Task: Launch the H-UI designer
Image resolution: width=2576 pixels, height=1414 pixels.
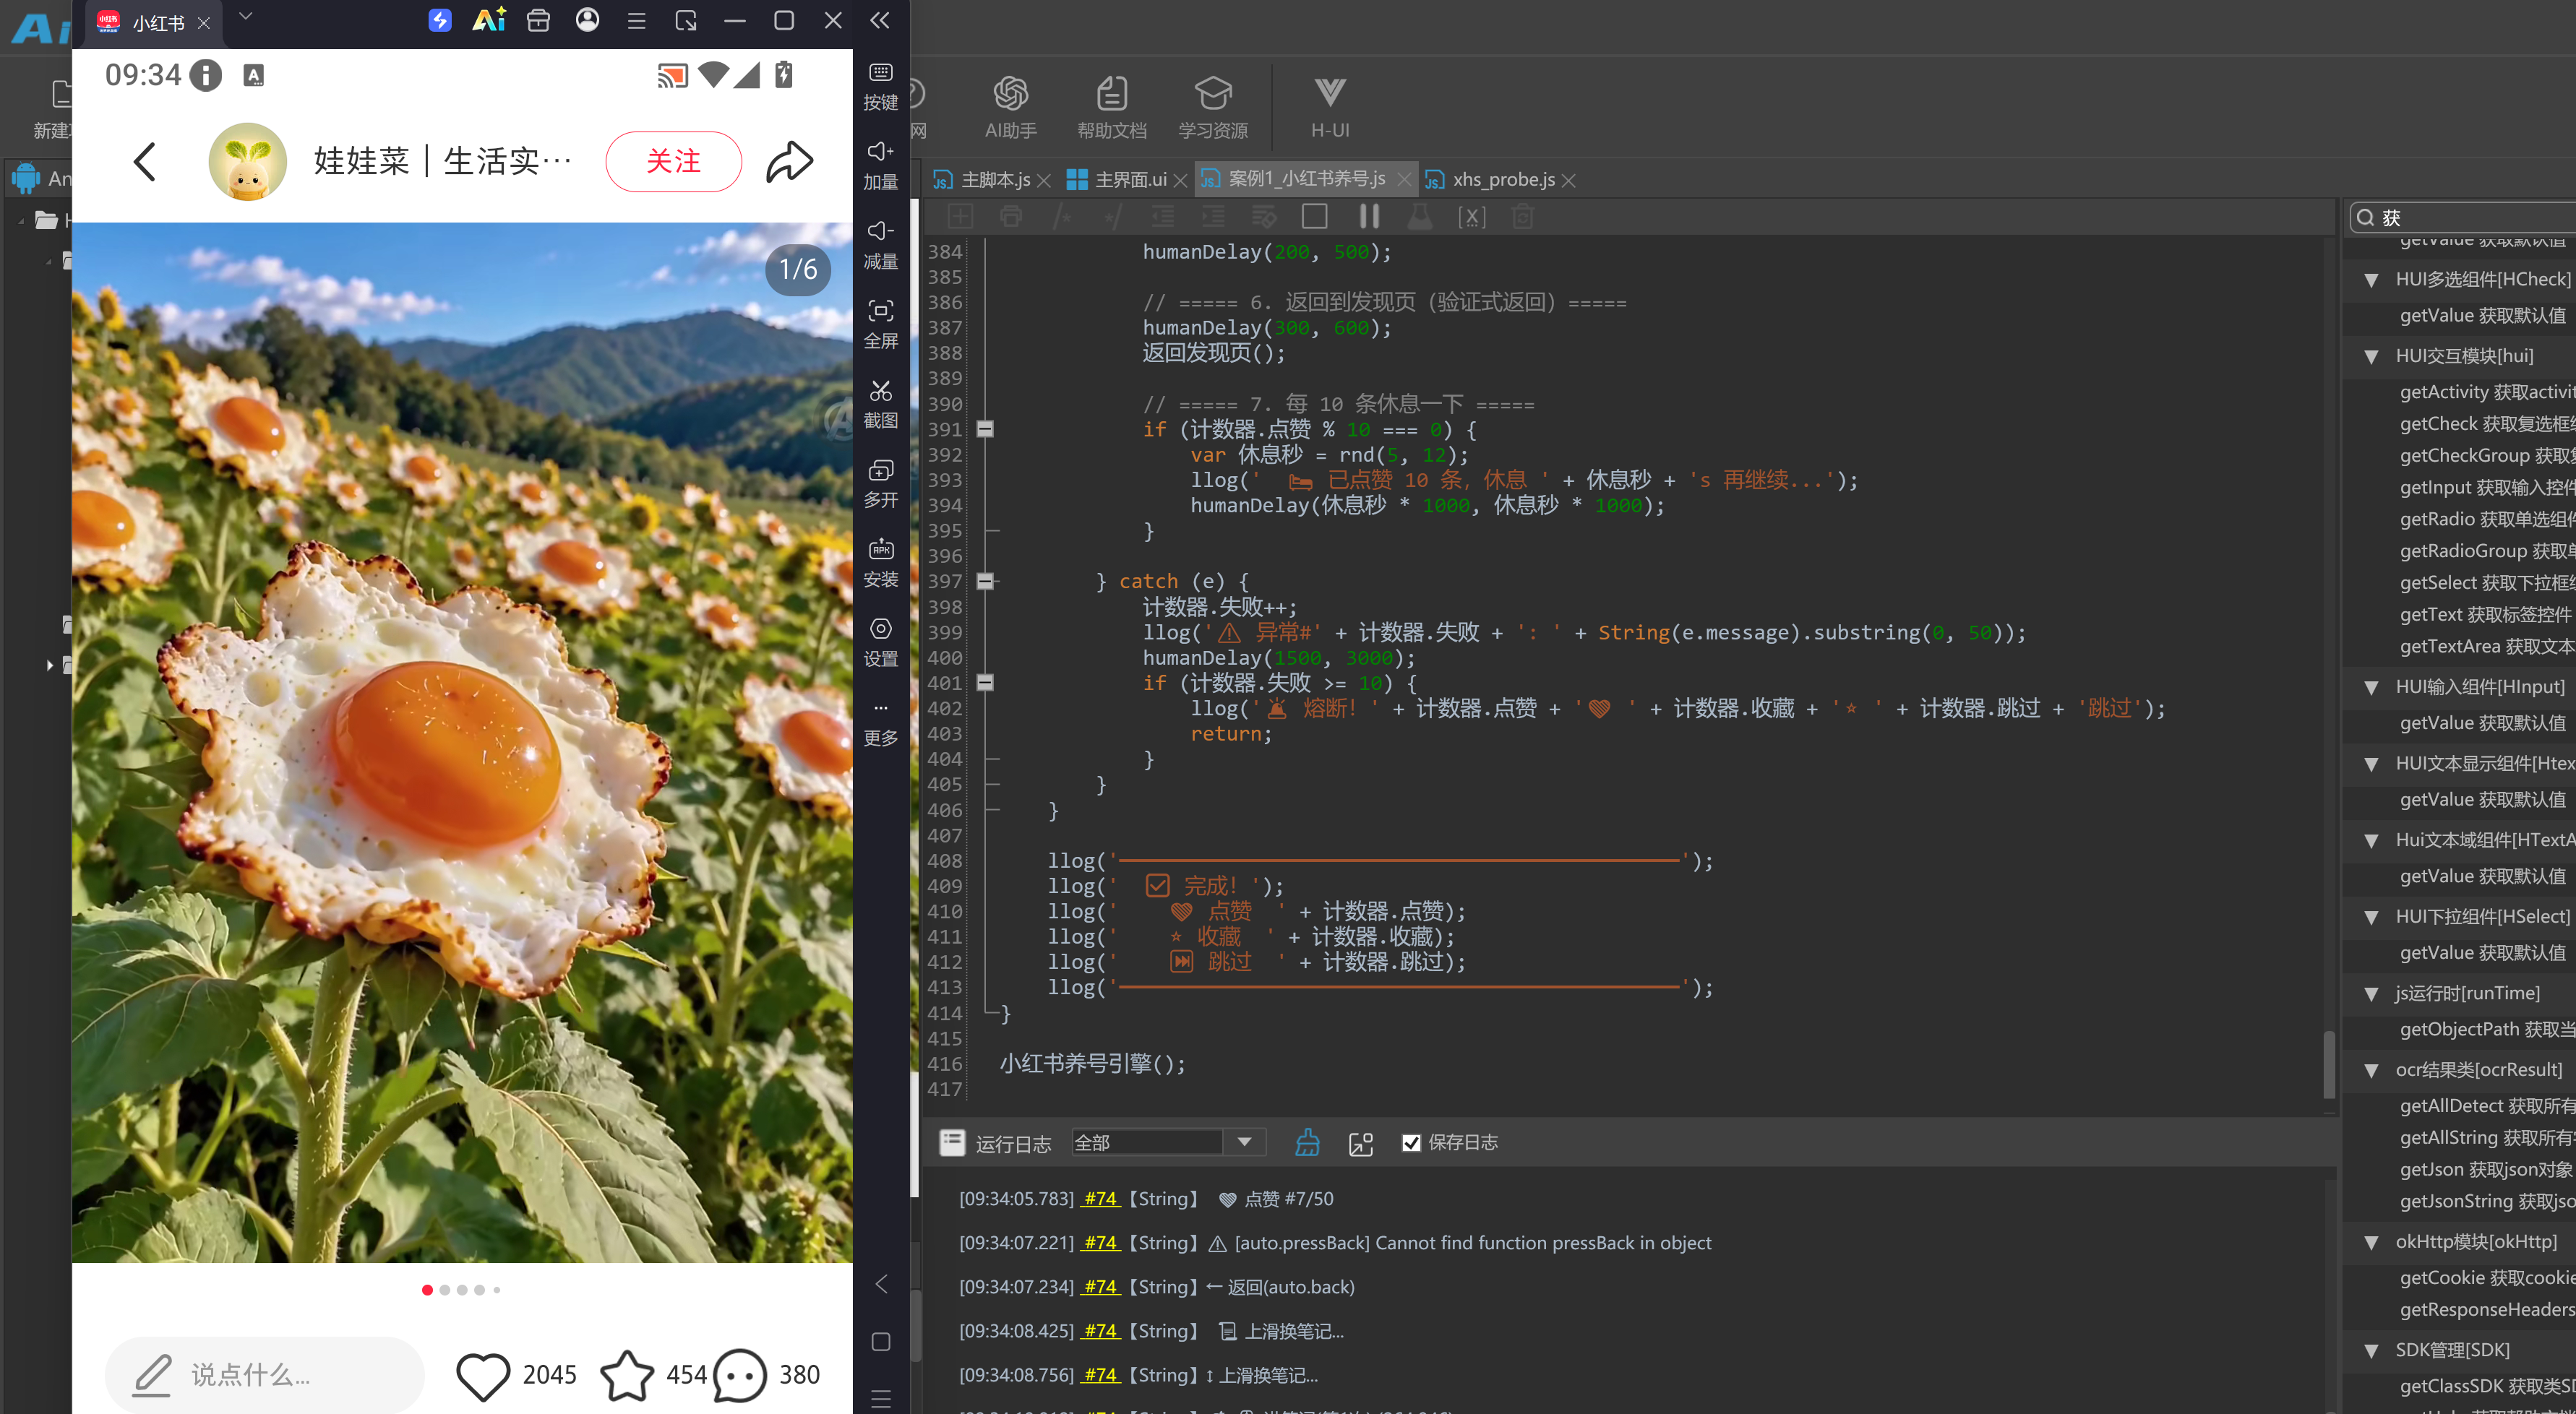Action: tap(1329, 107)
